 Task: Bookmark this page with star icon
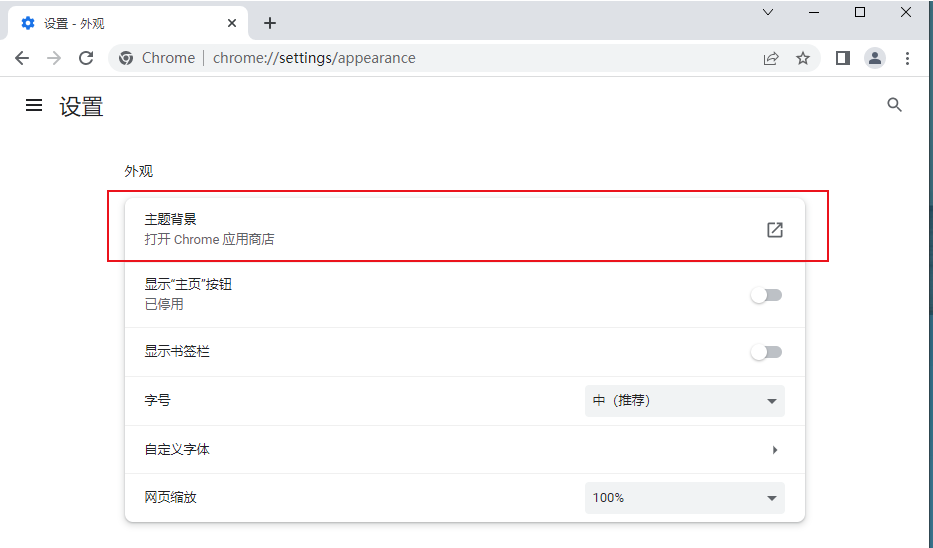coord(803,58)
